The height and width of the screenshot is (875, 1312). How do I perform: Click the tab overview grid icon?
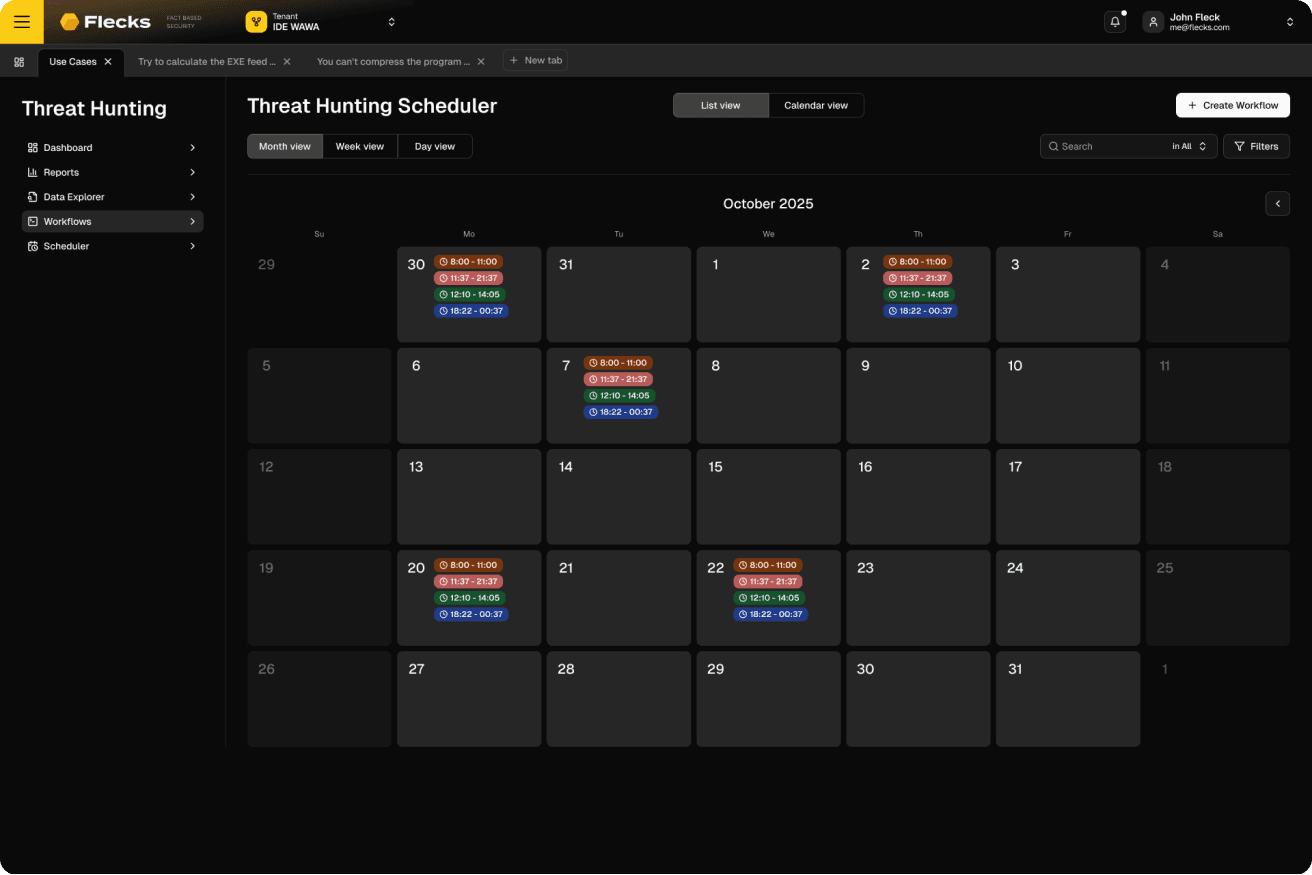click(x=19, y=62)
